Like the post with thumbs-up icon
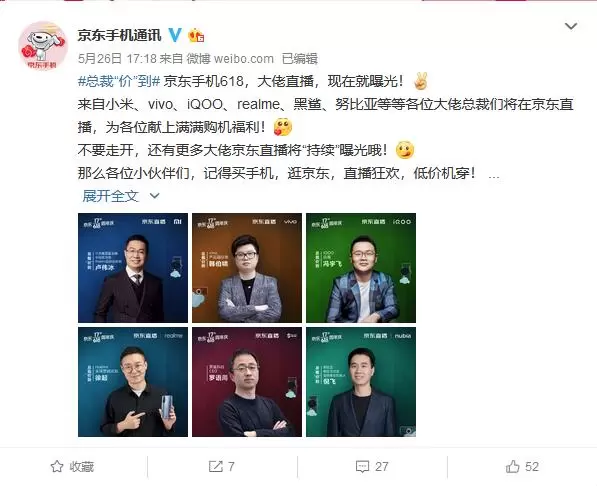This screenshot has width=597, height=486. [512, 466]
